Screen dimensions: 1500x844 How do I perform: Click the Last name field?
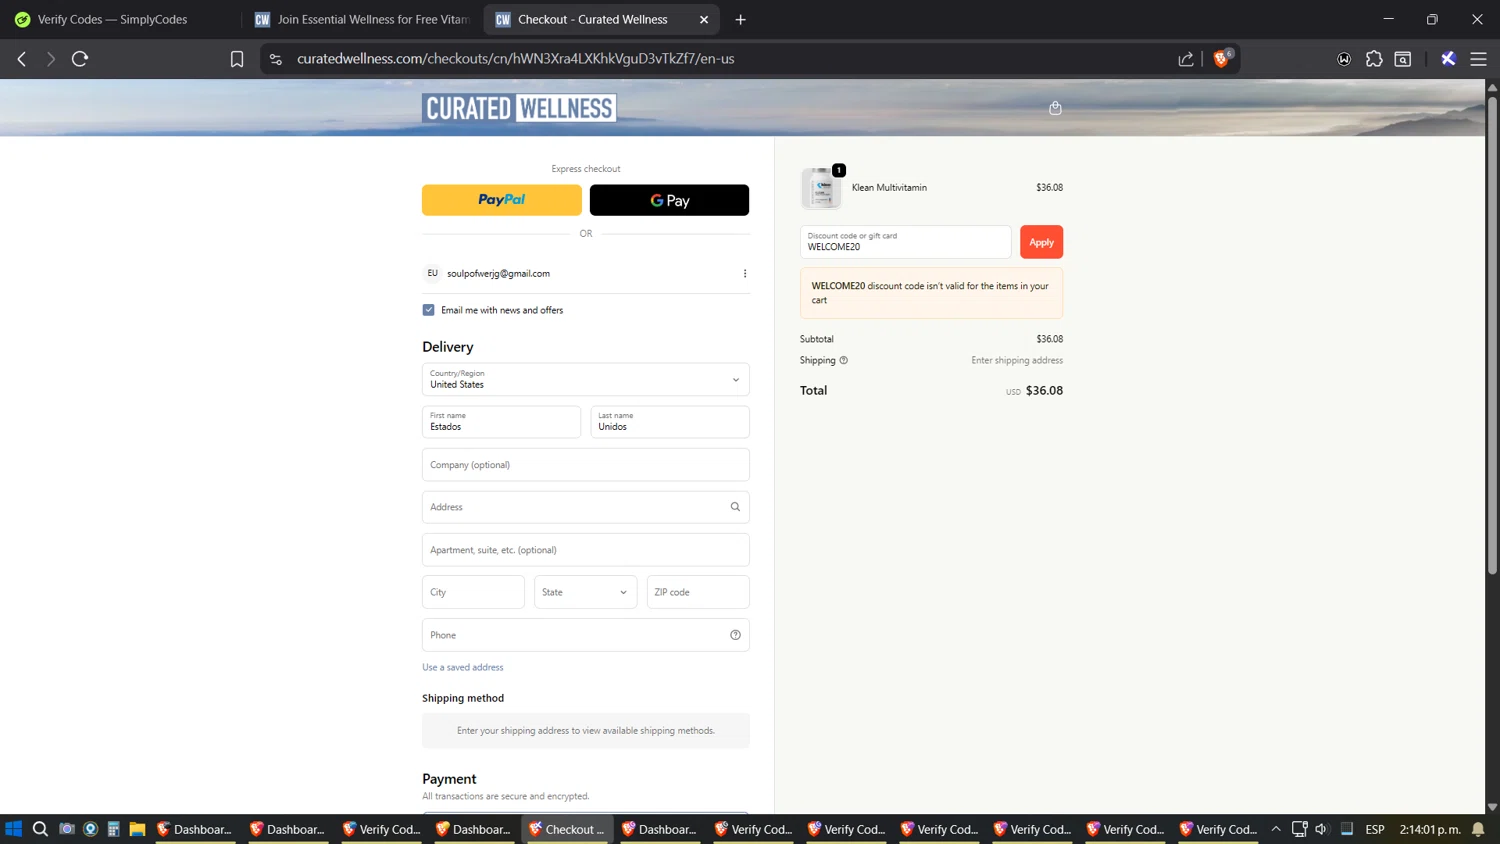pyautogui.click(x=670, y=422)
